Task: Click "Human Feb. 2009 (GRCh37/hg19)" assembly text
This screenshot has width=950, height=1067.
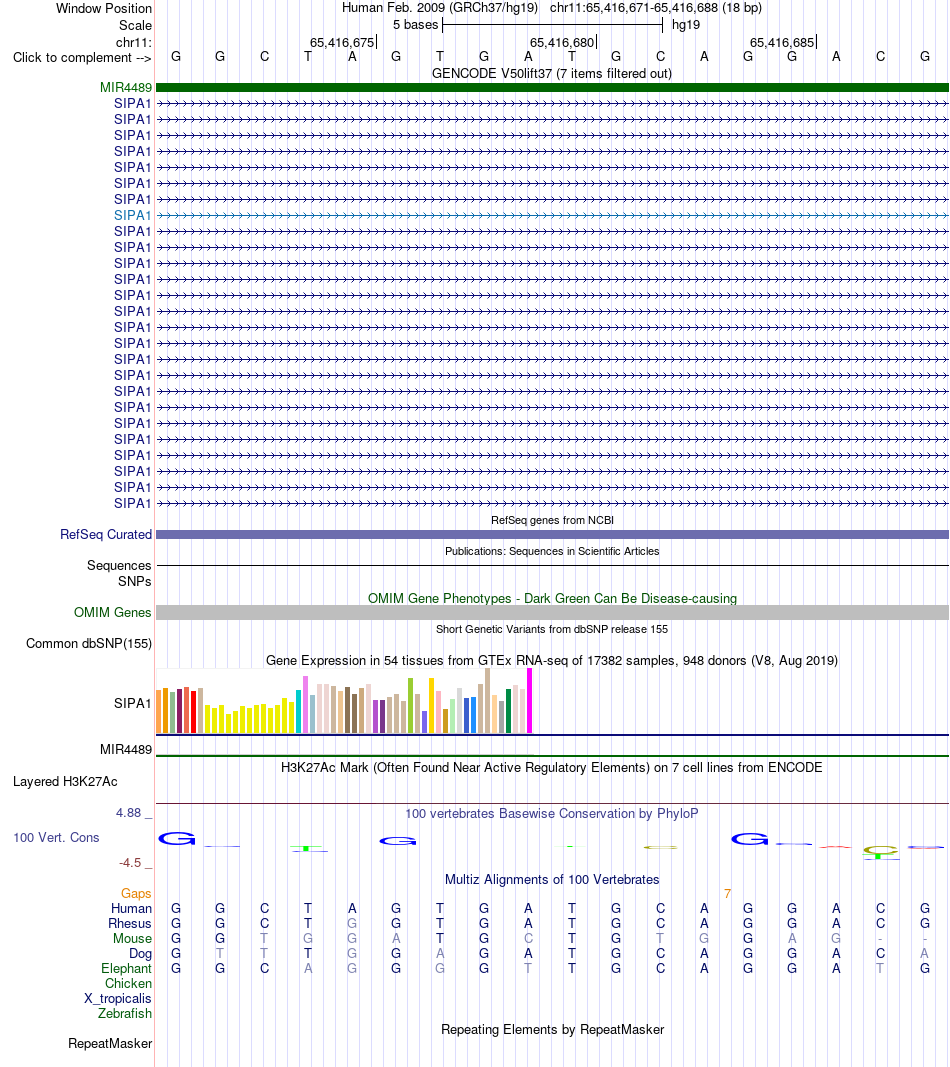Action: click(440, 8)
